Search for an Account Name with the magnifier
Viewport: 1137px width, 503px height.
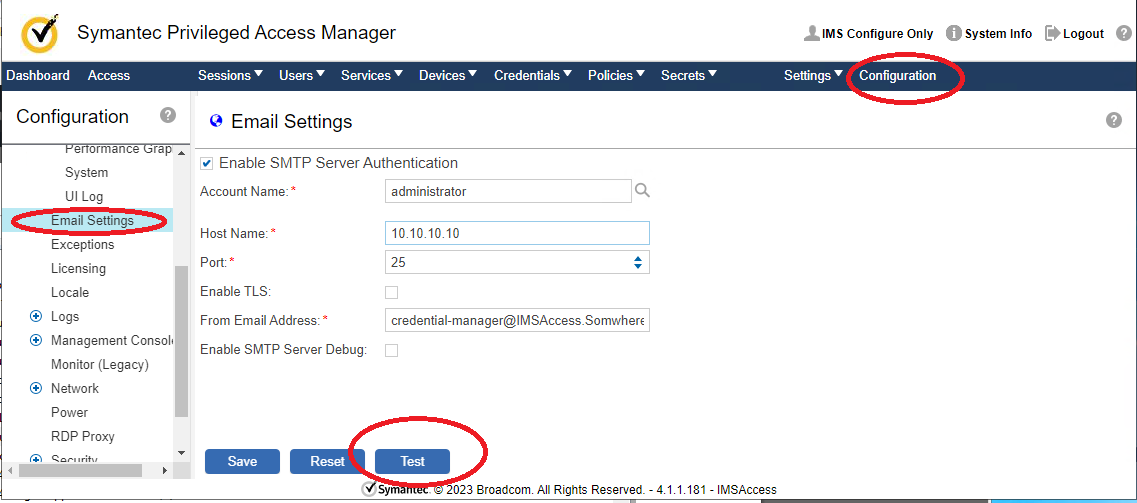pos(642,191)
